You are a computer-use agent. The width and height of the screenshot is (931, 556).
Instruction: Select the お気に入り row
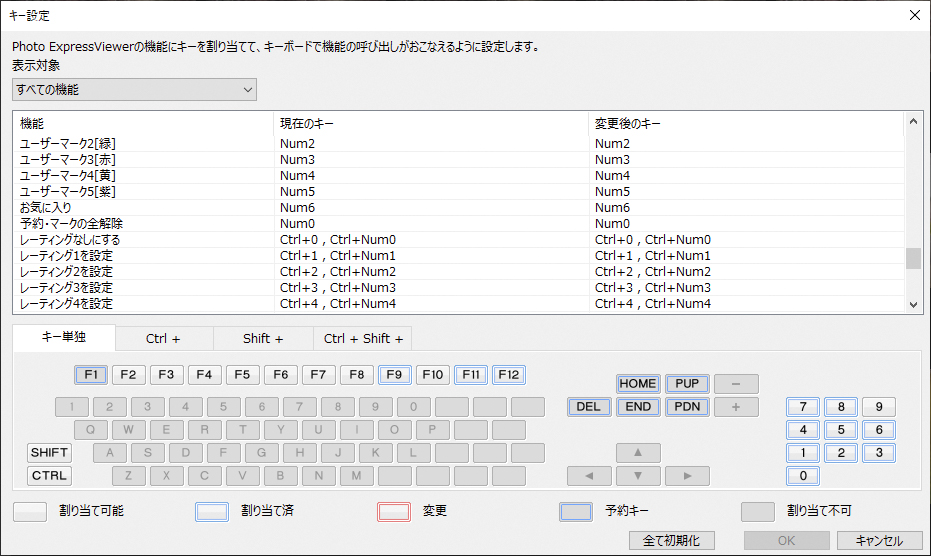click(x=458, y=208)
